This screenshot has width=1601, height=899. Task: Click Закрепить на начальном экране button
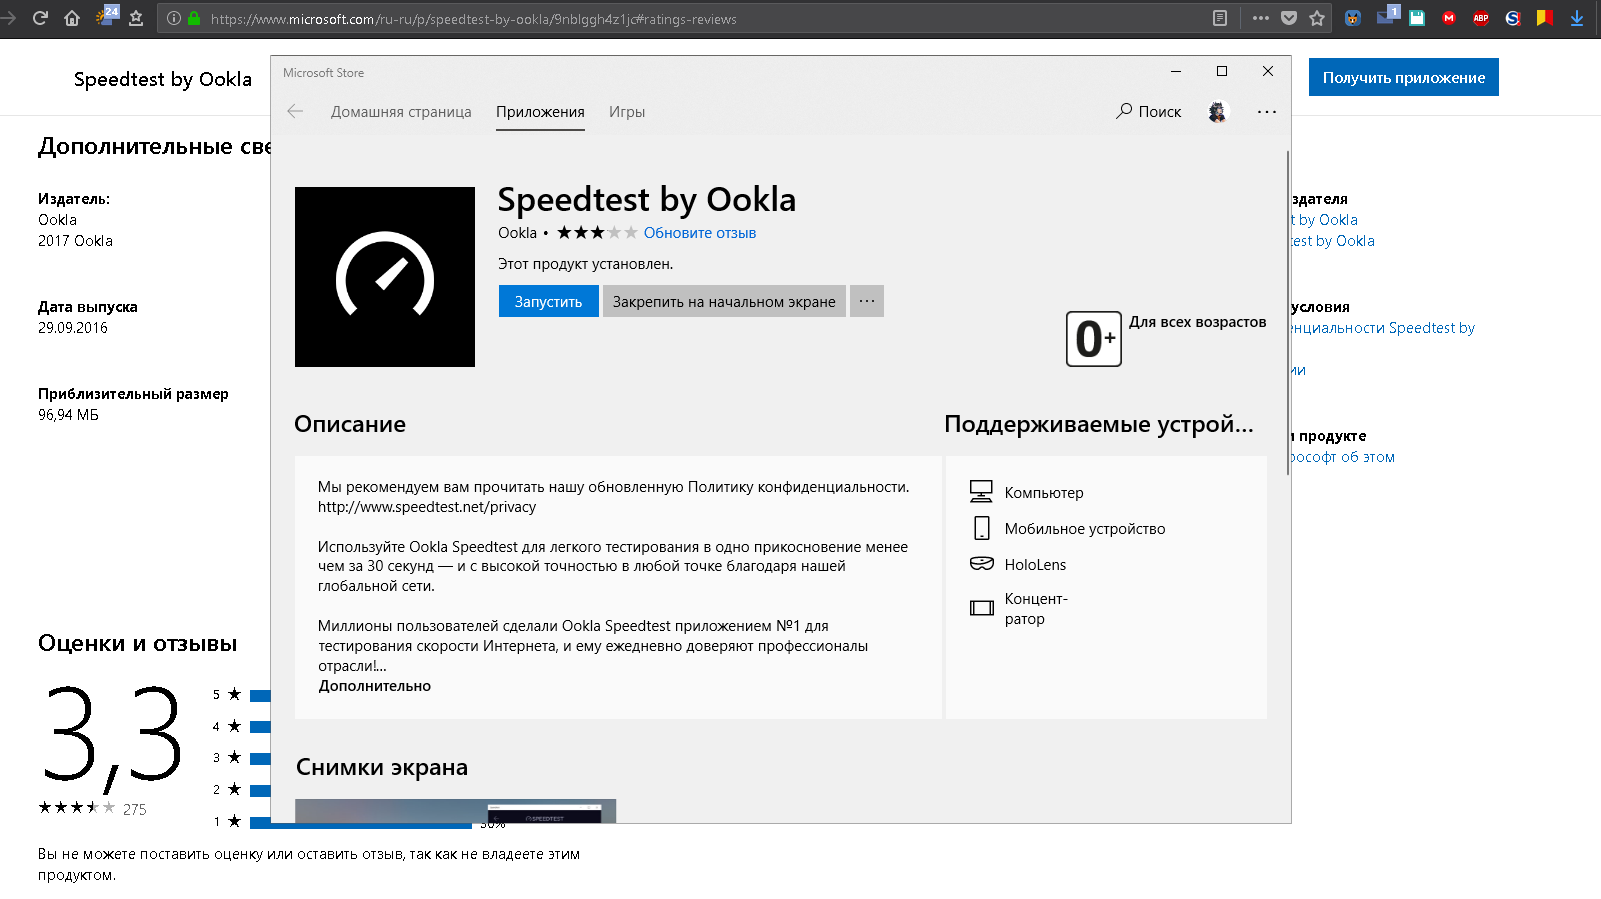click(x=724, y=301)
